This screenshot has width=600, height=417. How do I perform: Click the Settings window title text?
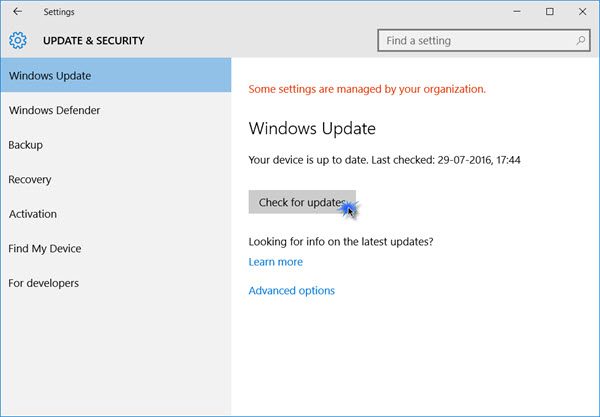point(59,12)
